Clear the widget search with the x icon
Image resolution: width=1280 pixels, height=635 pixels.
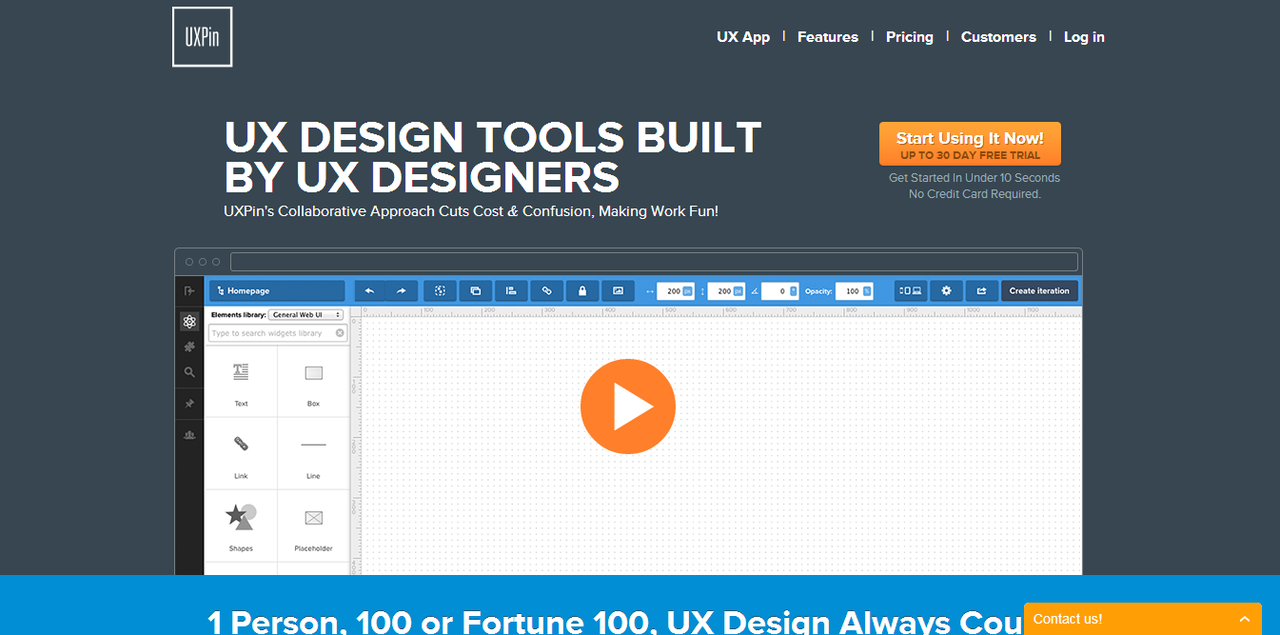click(339, 333)
